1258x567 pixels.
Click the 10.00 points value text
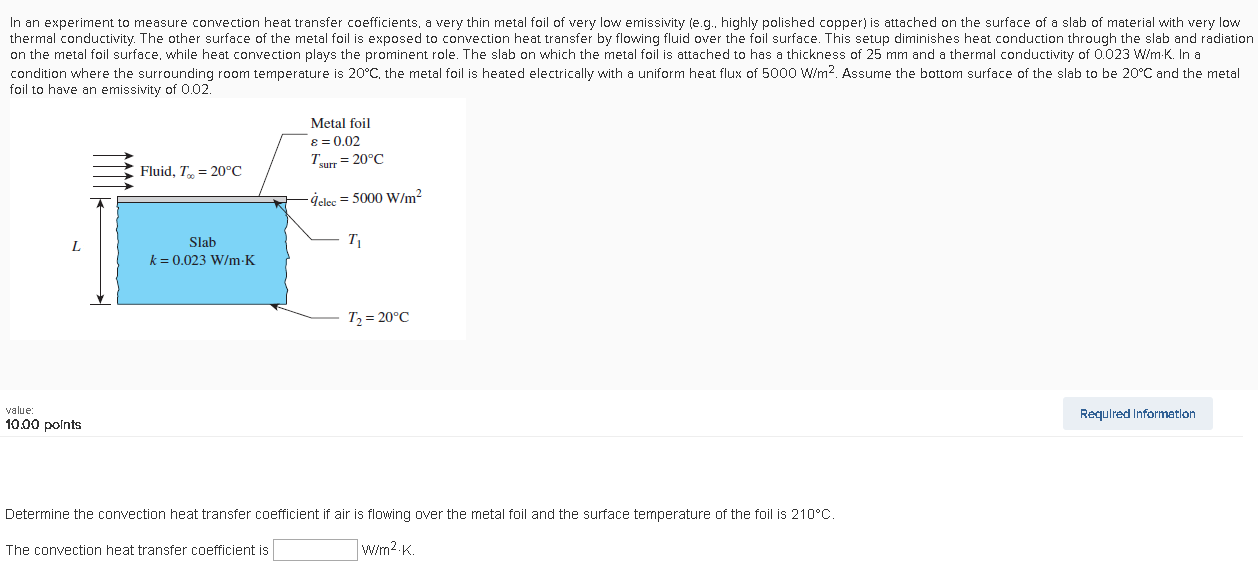coord(44,425)
